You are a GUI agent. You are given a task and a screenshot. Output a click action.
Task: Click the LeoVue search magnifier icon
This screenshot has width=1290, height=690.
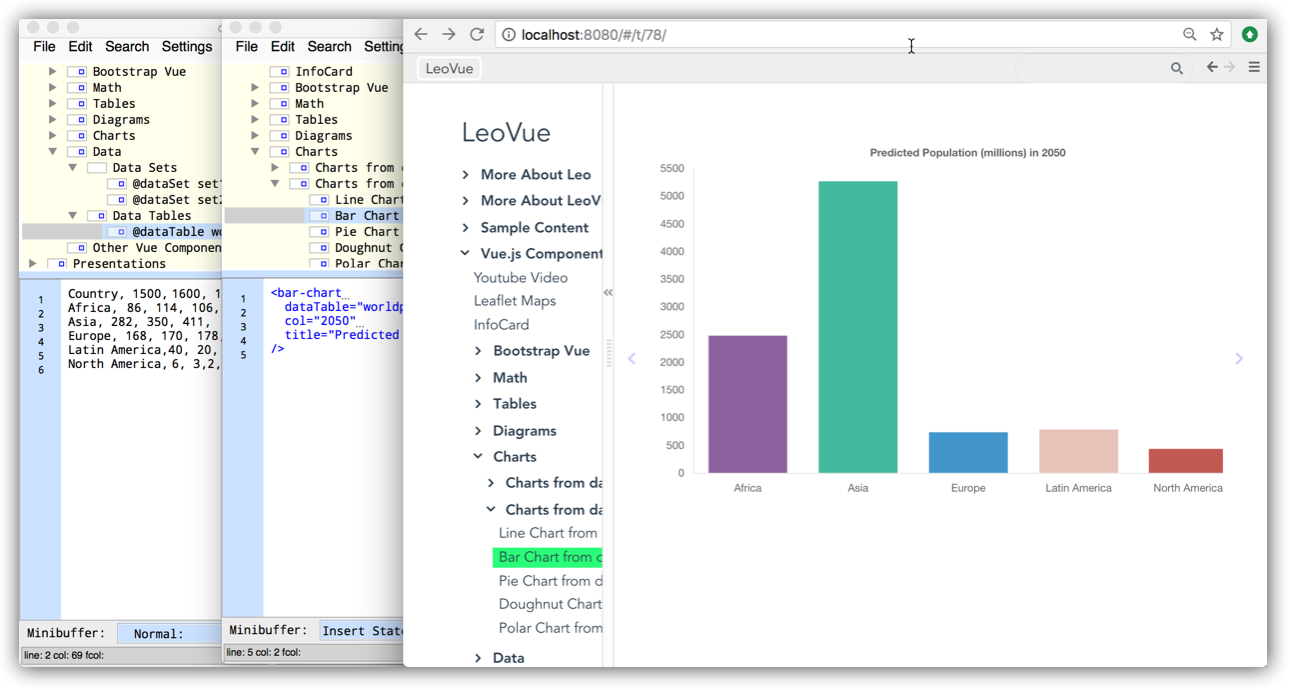click(x=1177, y=68)
